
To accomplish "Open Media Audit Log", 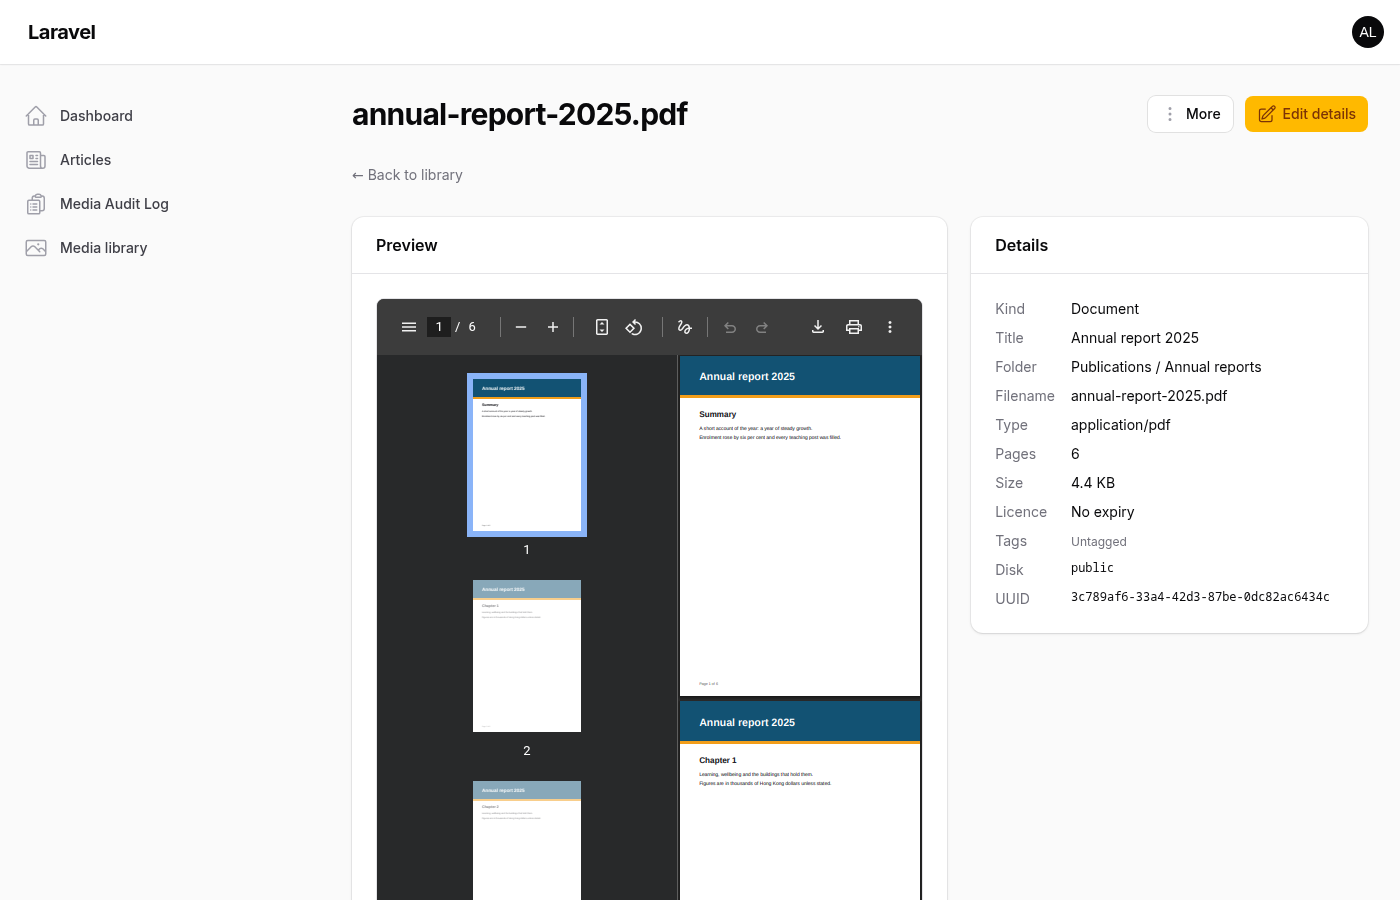I will [114, 204].
